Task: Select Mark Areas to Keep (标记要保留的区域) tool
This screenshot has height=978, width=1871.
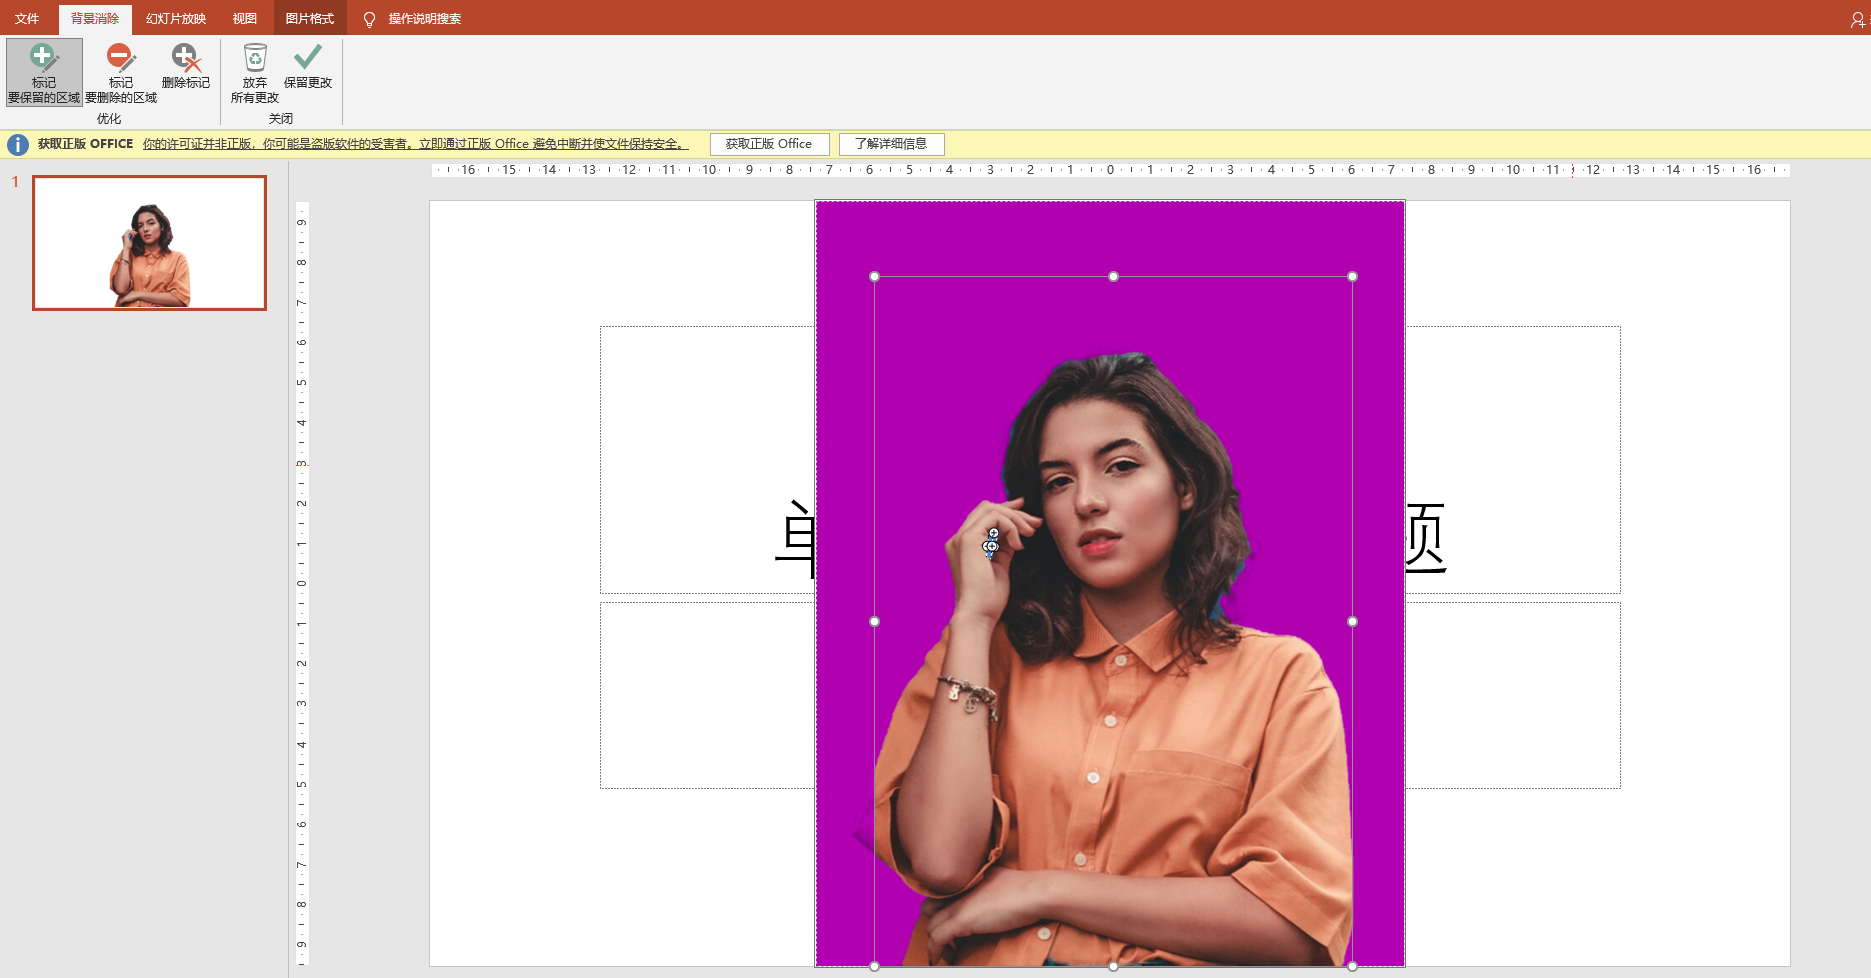Action: 44,72
